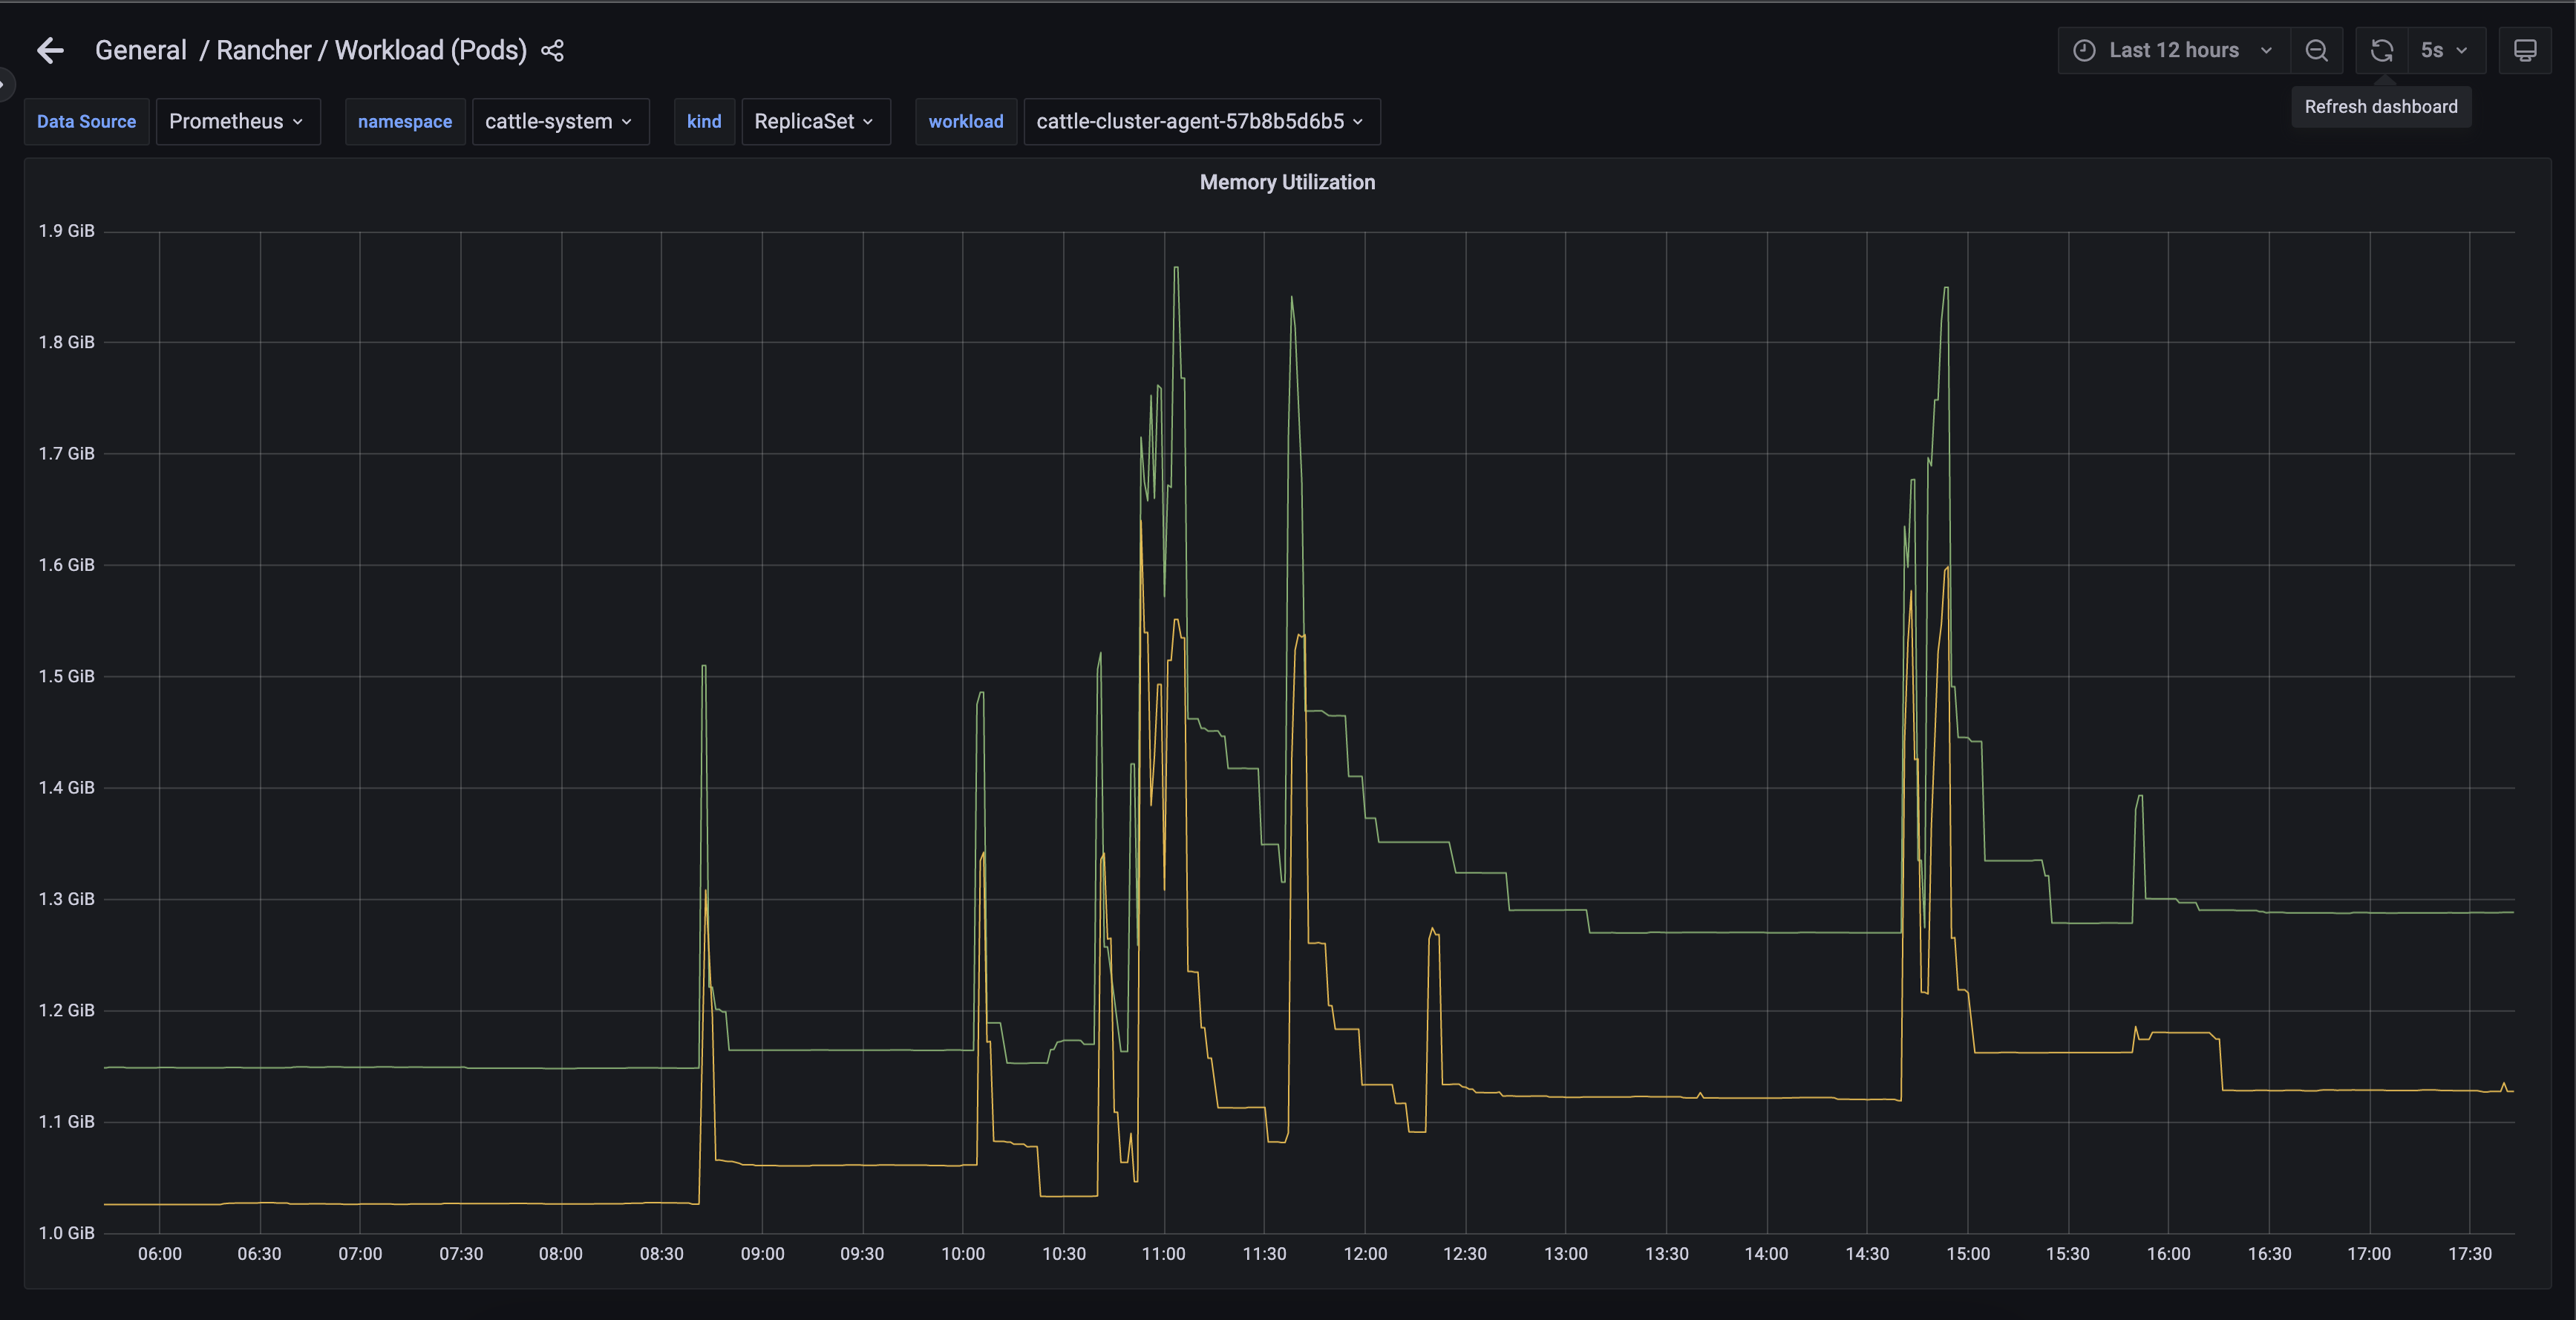Click the Data Source variable label

click(86, 121)
